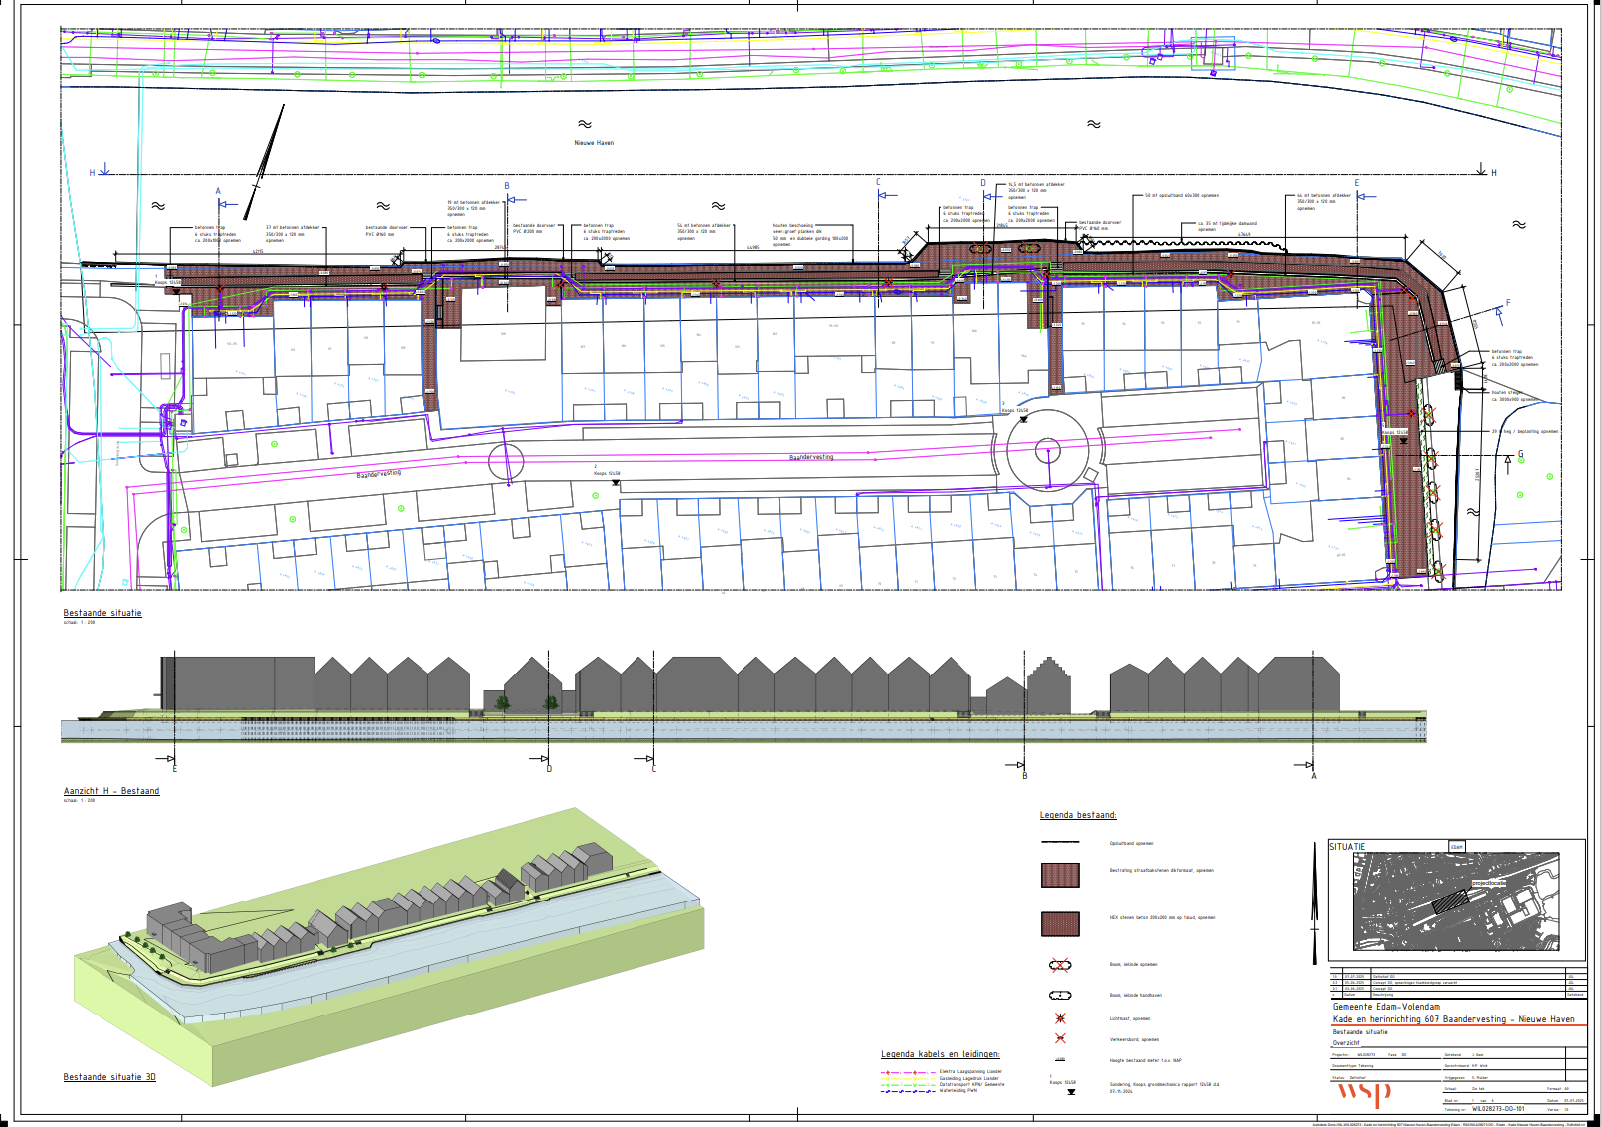Click the 'EDAM' box on situation map
Screen dimensions: 1602x1127
[1457, 847]
